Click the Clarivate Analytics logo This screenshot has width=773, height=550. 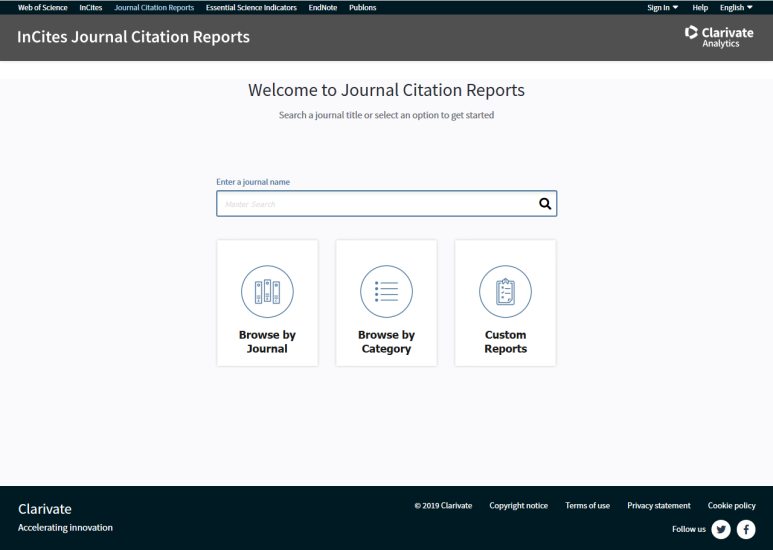(719, 36)
